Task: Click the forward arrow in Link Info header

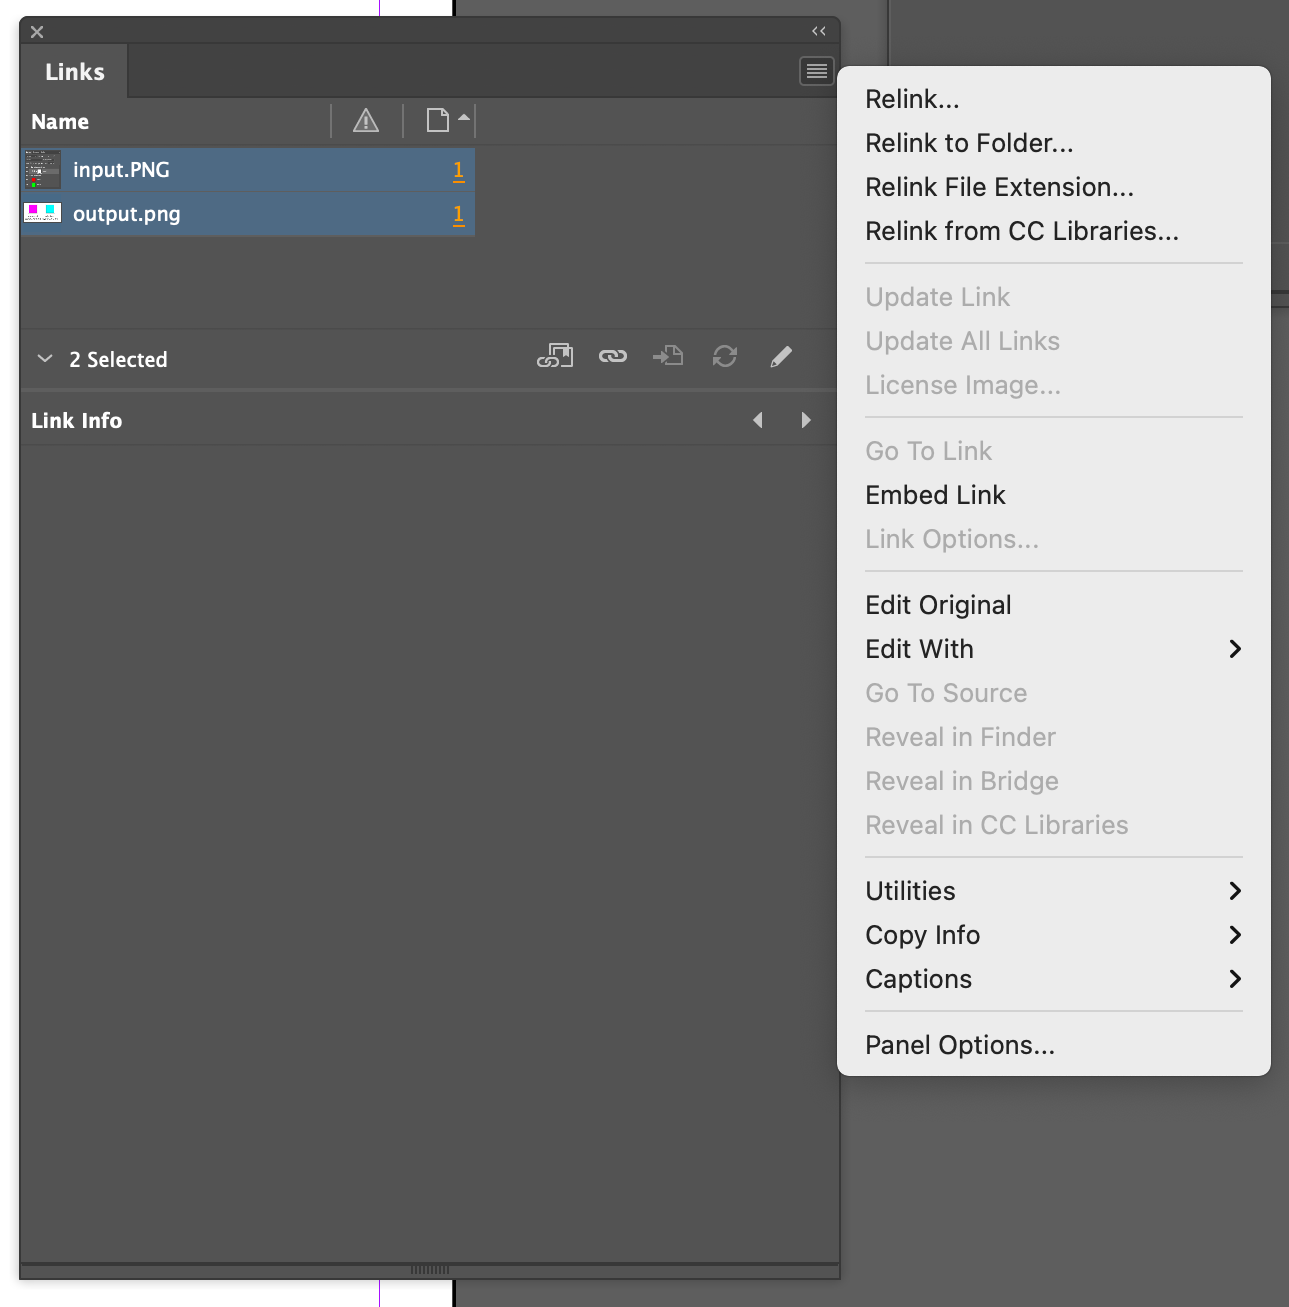Action: tap(807, 420)
